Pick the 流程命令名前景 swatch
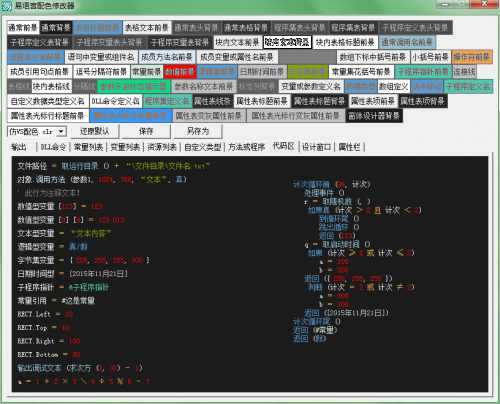 [x=35, y=57]
